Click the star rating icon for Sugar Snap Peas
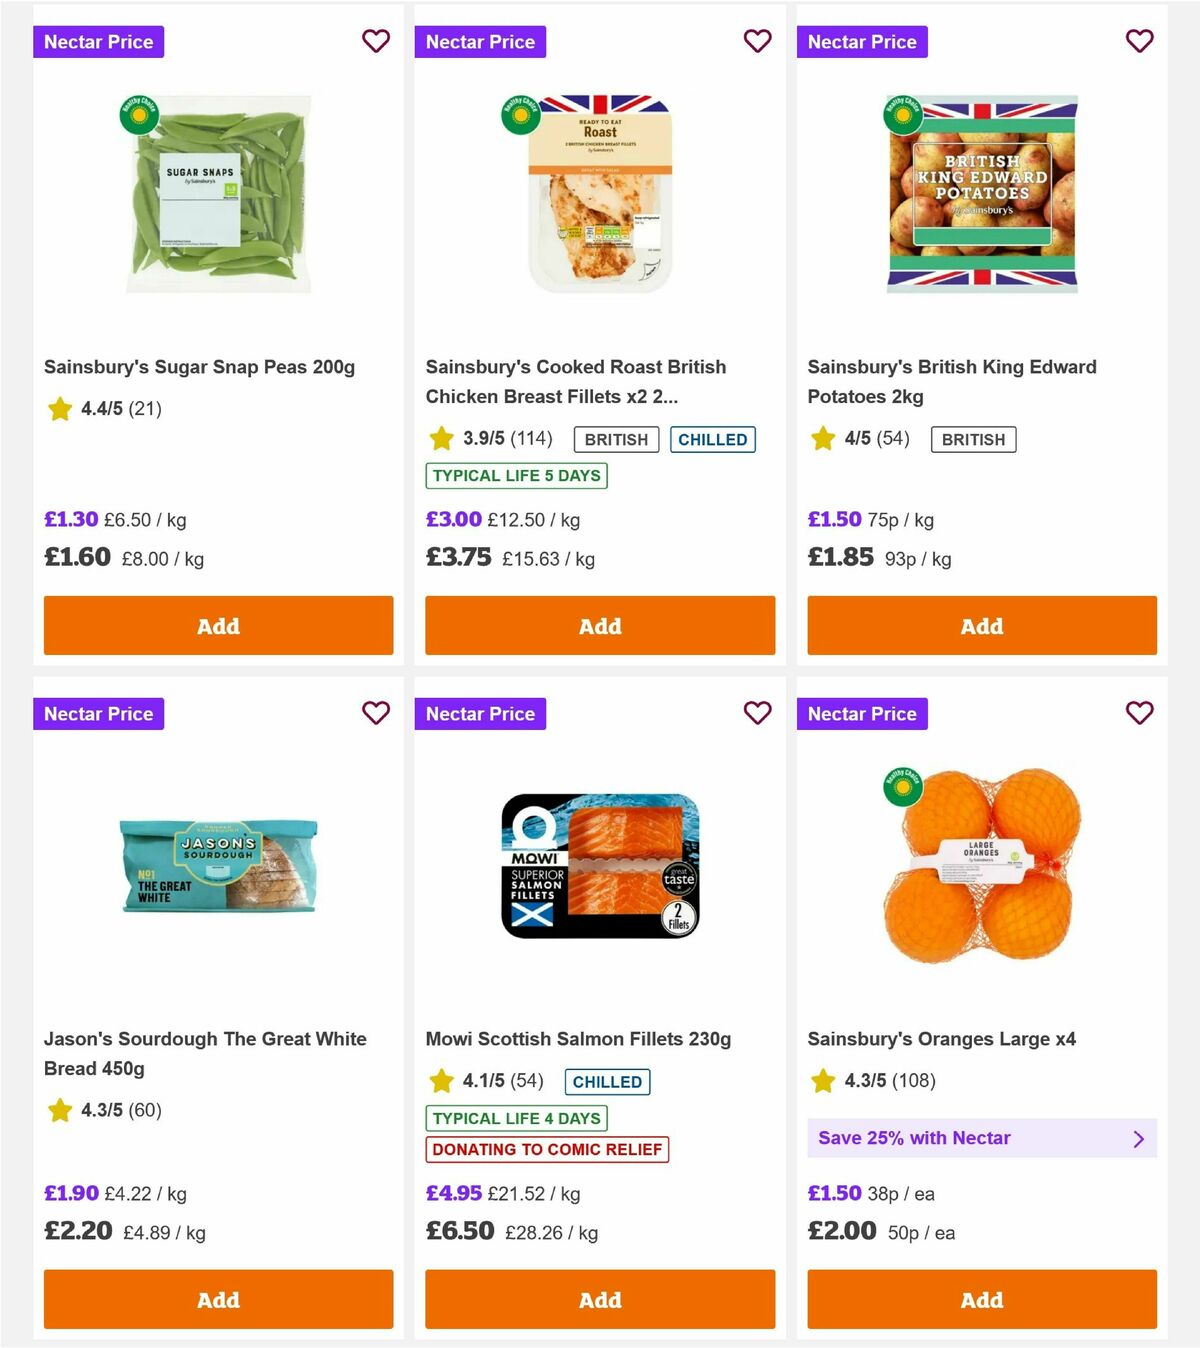 tap(58, 408)
